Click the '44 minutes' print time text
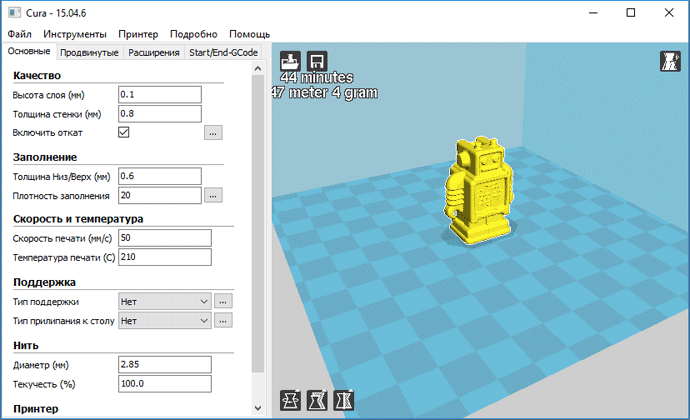The width and height of the screenshot is (690, 420). (x=317, y=77)
